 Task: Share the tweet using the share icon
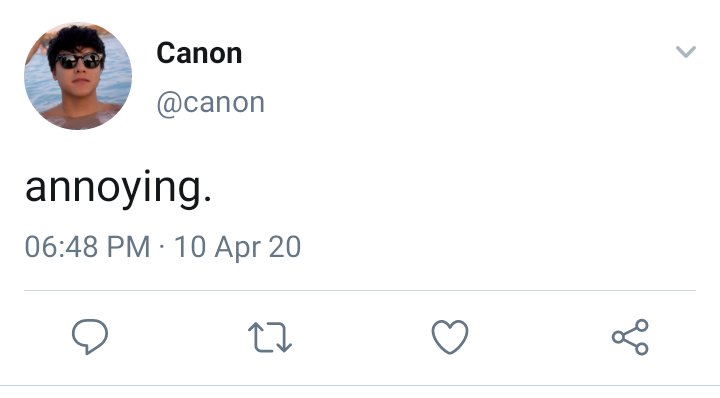point(630,337)
